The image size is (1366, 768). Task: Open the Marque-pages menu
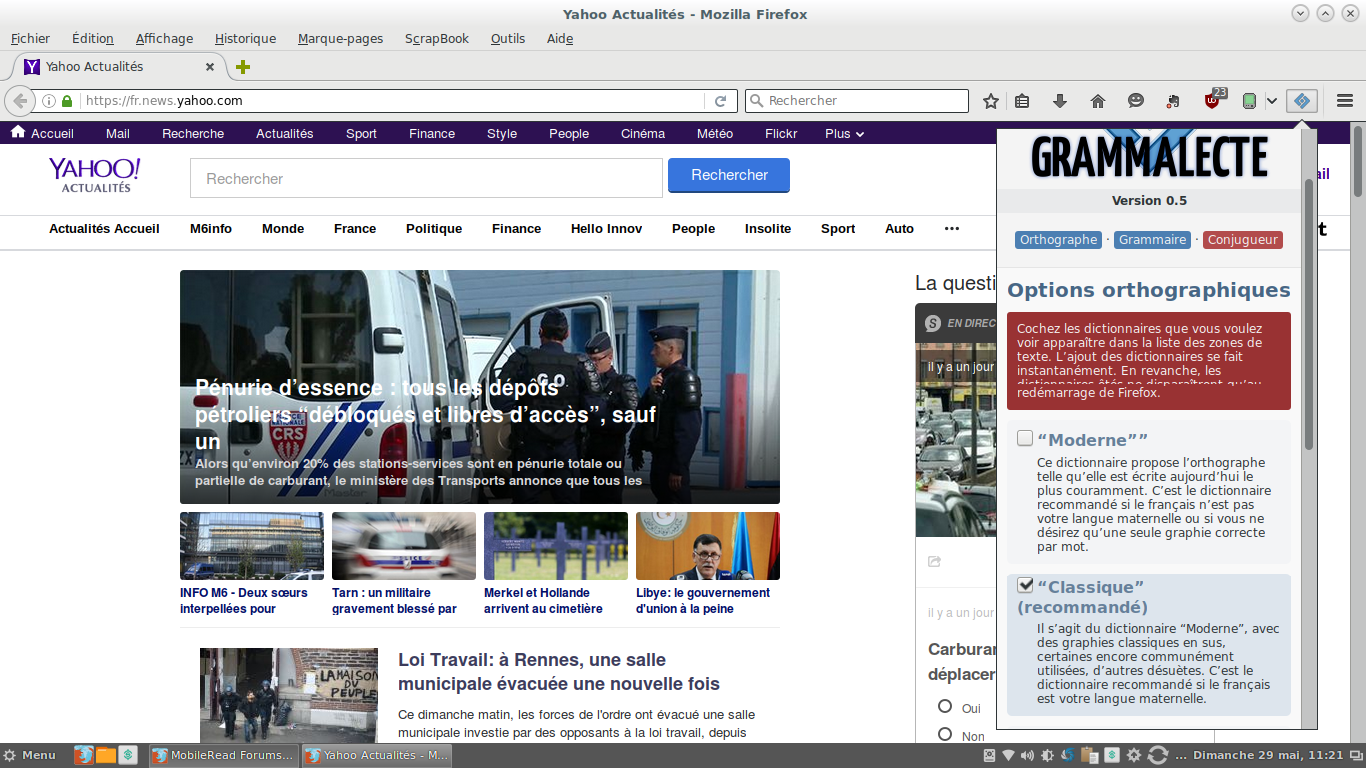340,39
